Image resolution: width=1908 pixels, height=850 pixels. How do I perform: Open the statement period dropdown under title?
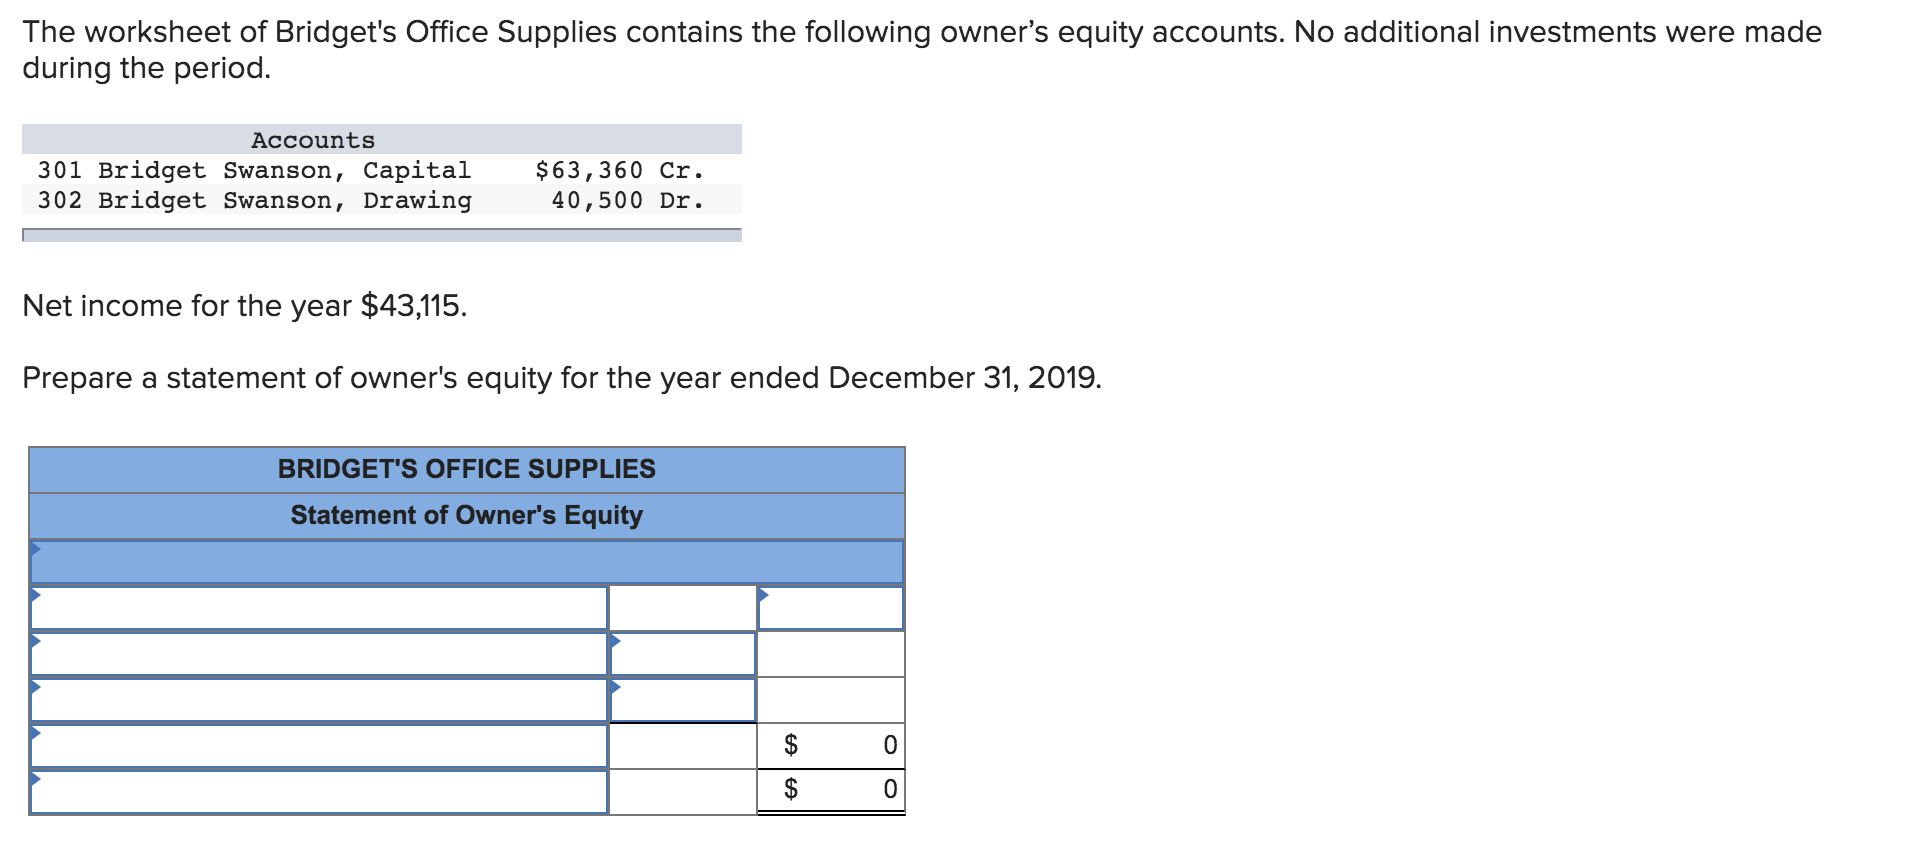(x=466, y=562)
